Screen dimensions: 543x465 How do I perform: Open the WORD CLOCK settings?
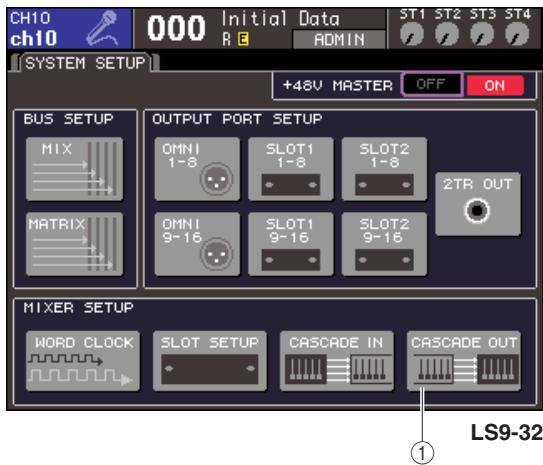point(83,361)
